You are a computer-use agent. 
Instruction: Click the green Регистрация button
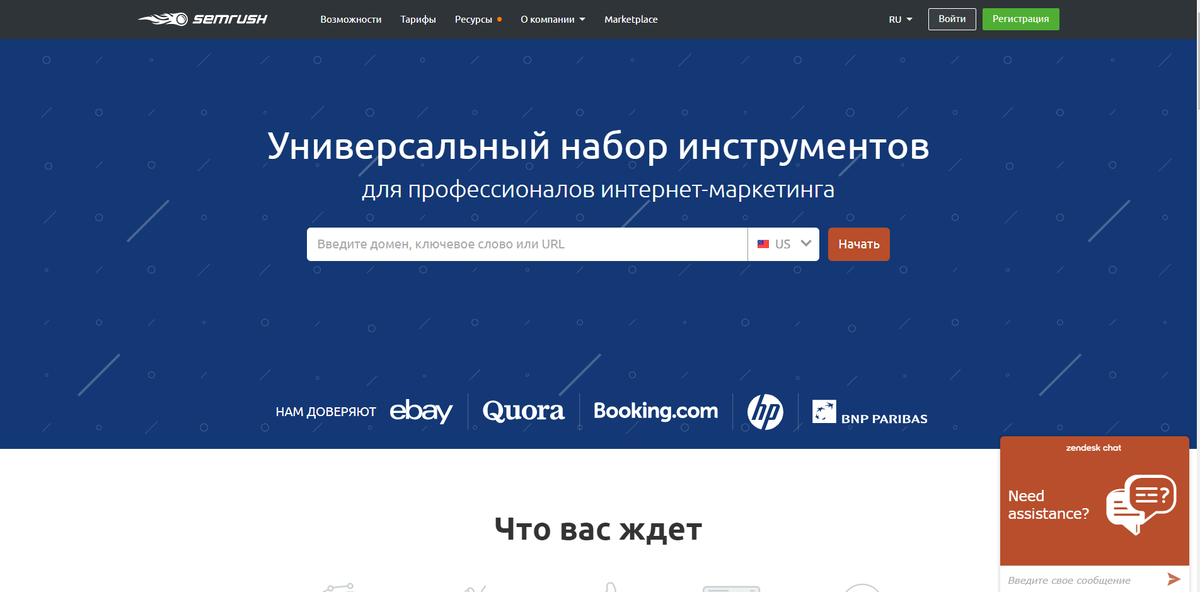coord(1021,19)
